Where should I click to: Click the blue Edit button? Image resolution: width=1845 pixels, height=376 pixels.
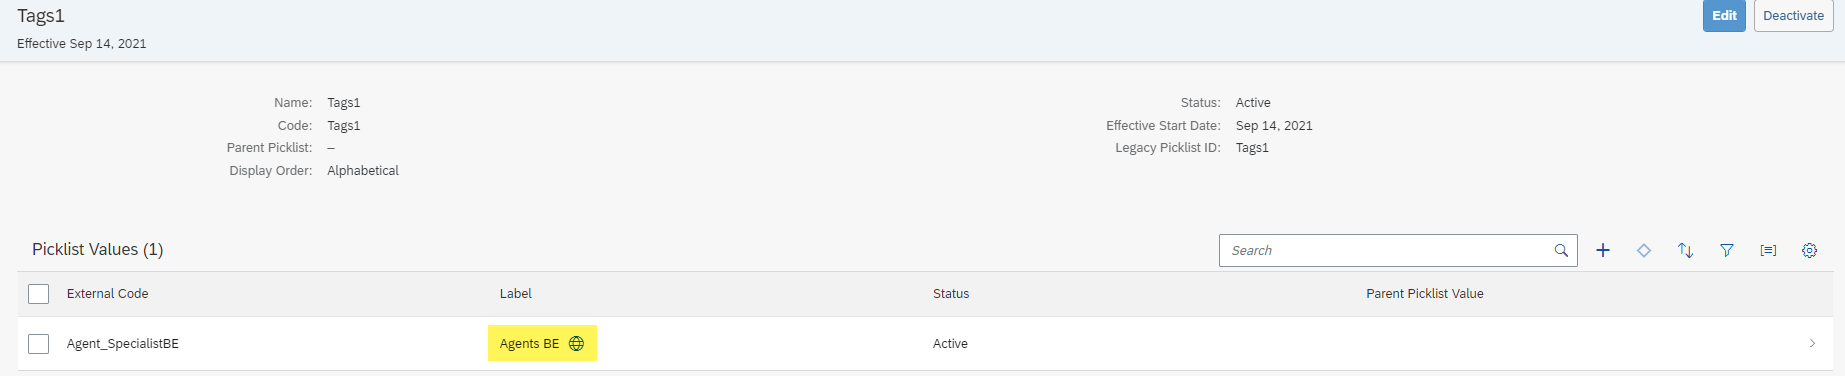(1724, 15)
